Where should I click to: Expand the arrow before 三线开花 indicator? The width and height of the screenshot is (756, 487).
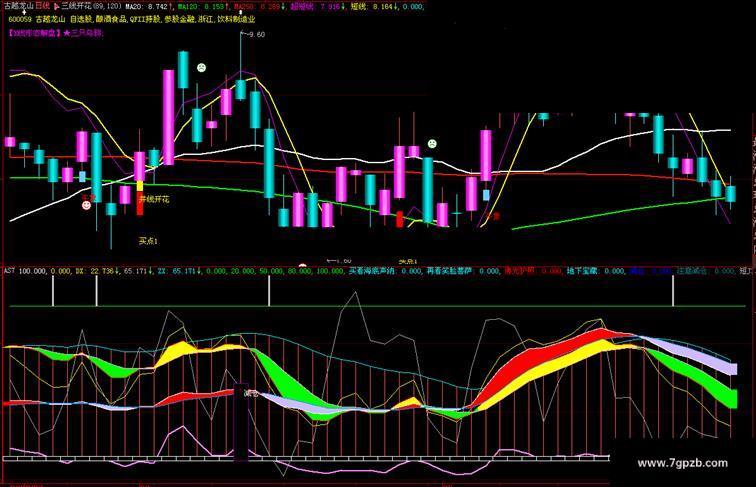pyautogui.click(x=56, y=6)
